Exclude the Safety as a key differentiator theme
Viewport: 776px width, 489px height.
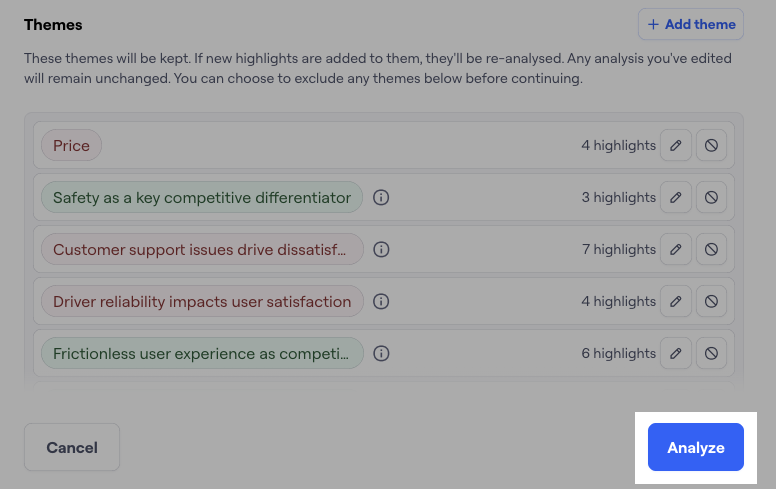pyautogui.click(x=711, y=198)
